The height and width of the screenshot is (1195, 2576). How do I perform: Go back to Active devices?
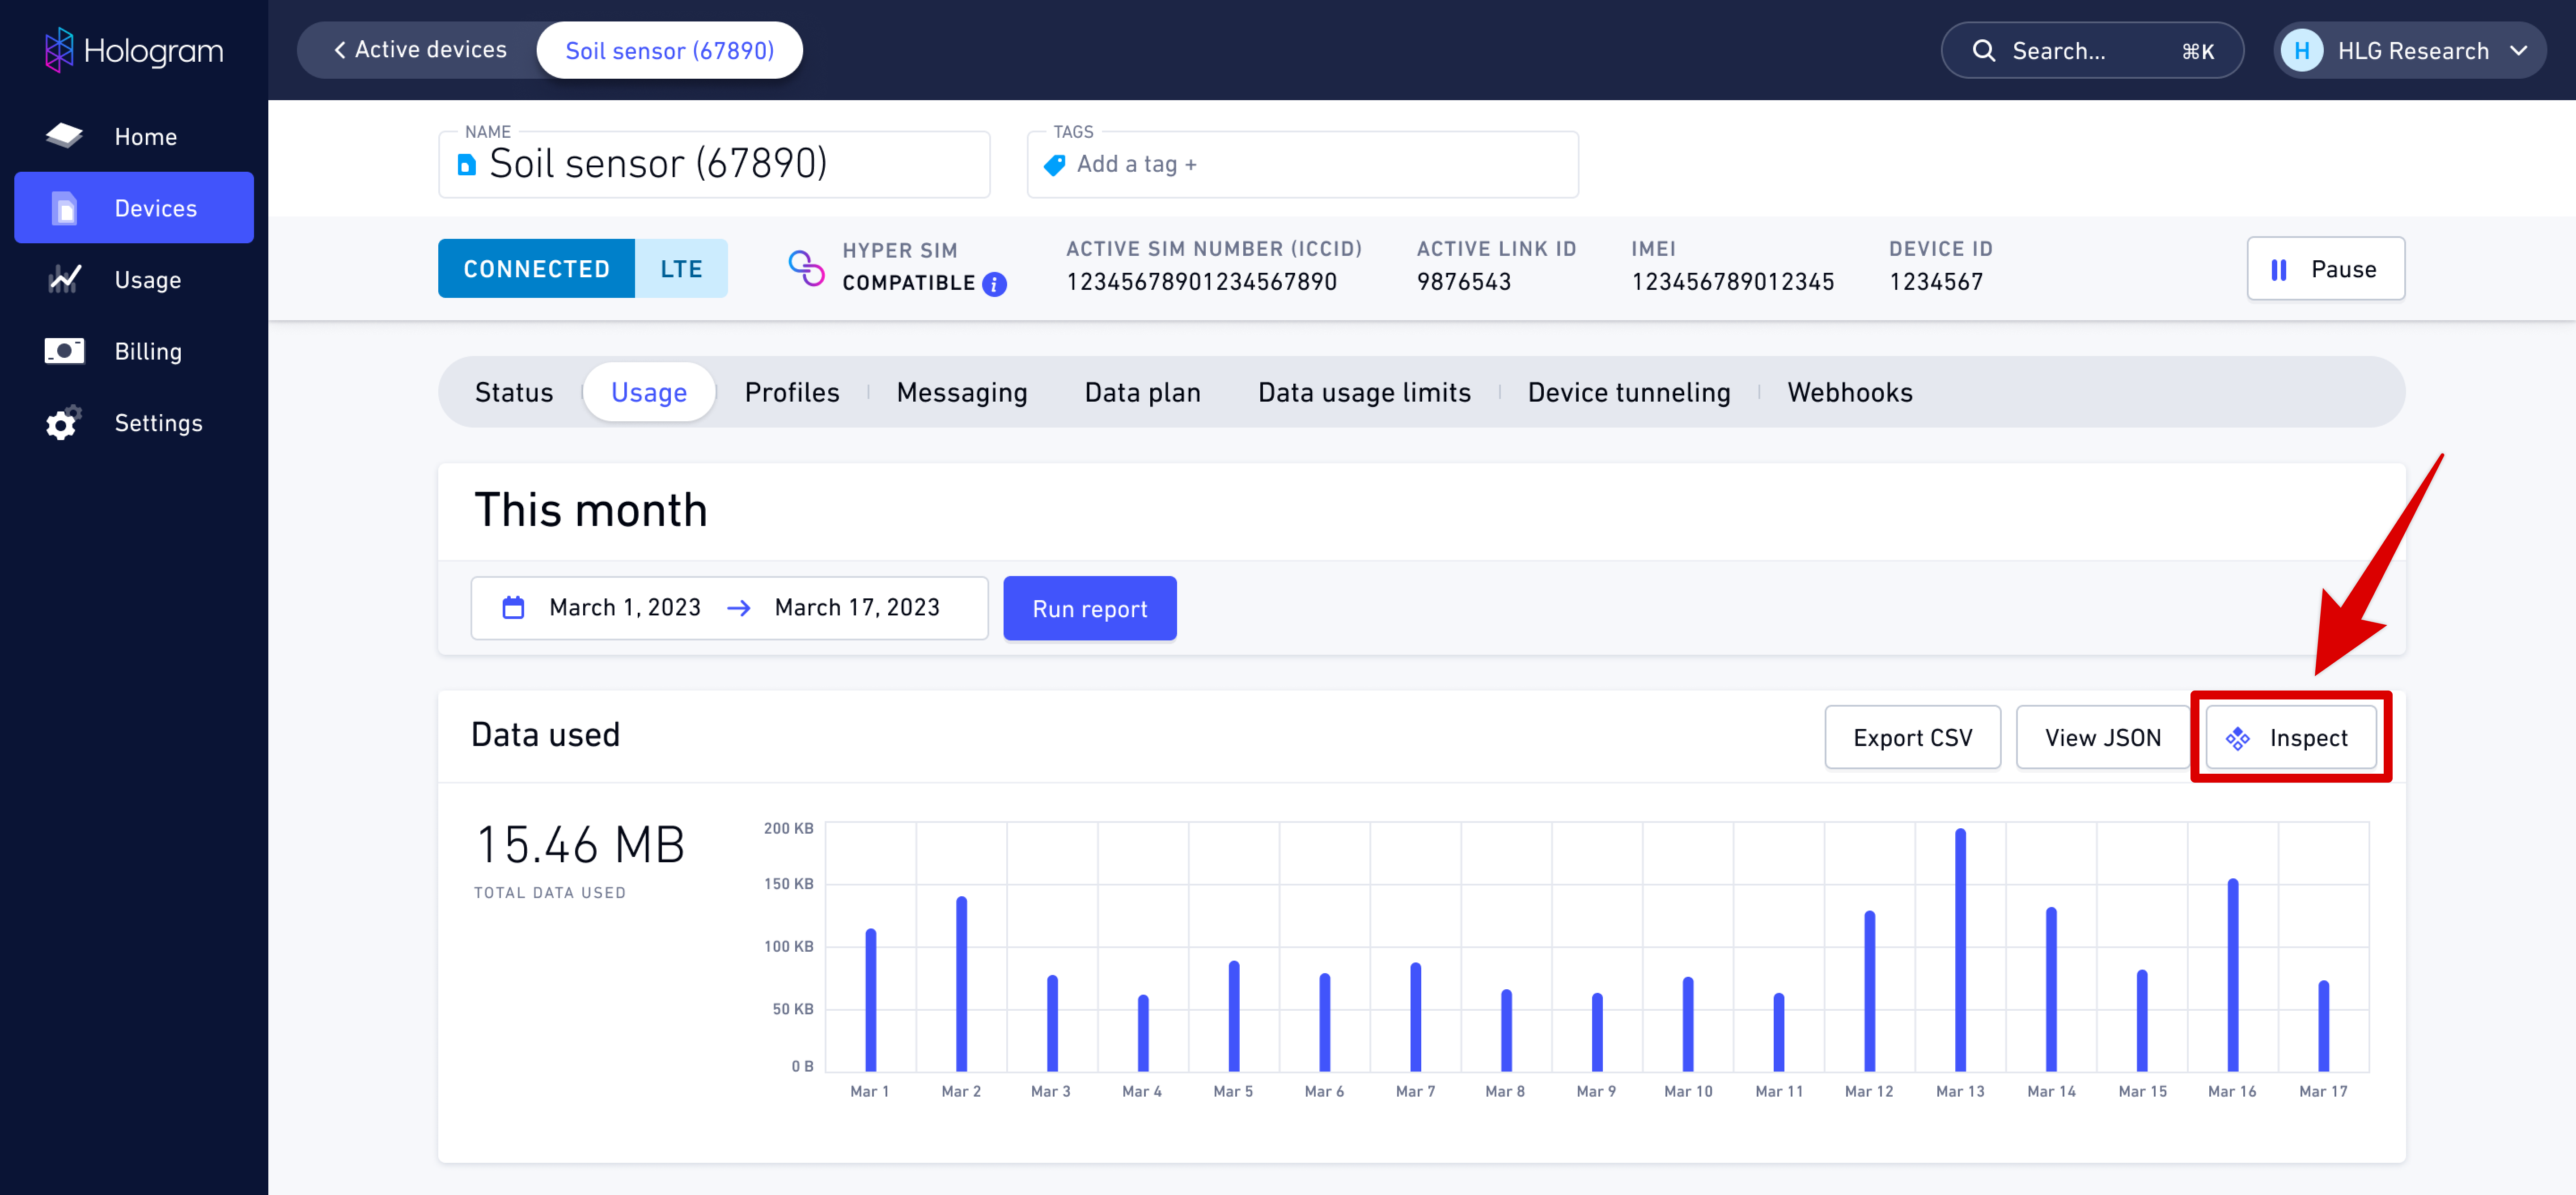(420, 50)
